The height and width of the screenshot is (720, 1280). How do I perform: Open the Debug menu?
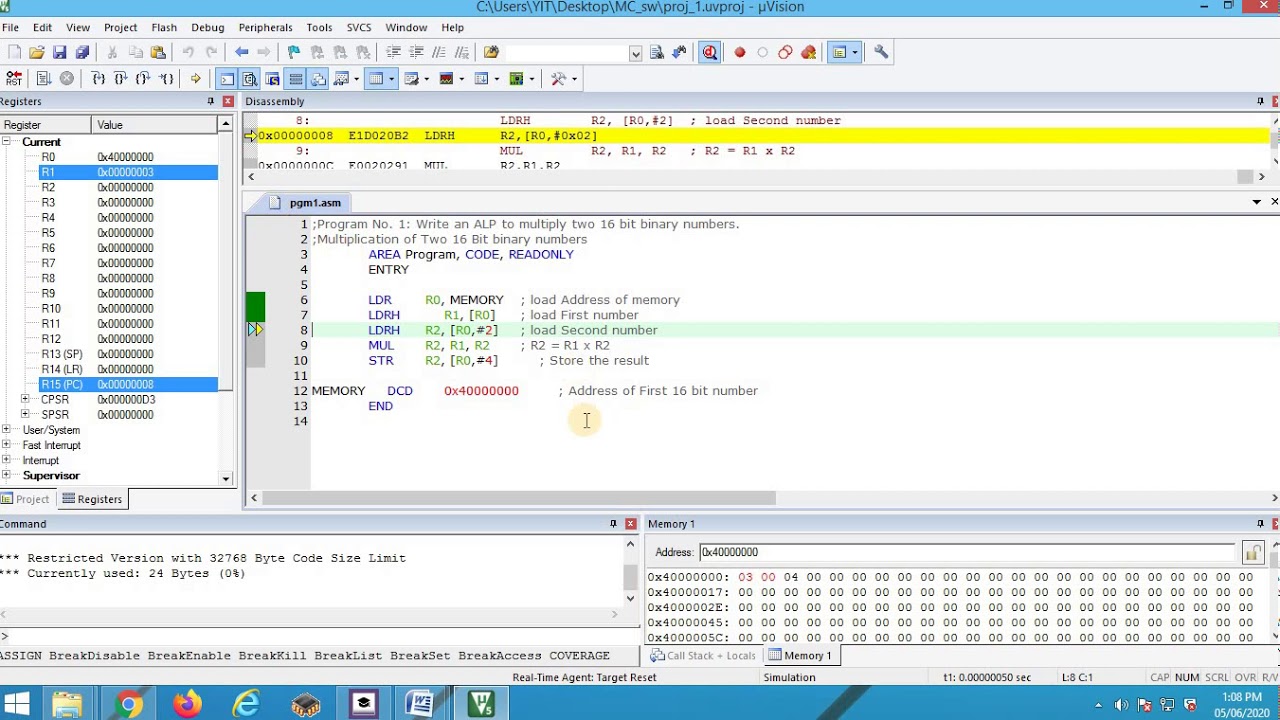[x=208, y=27]
